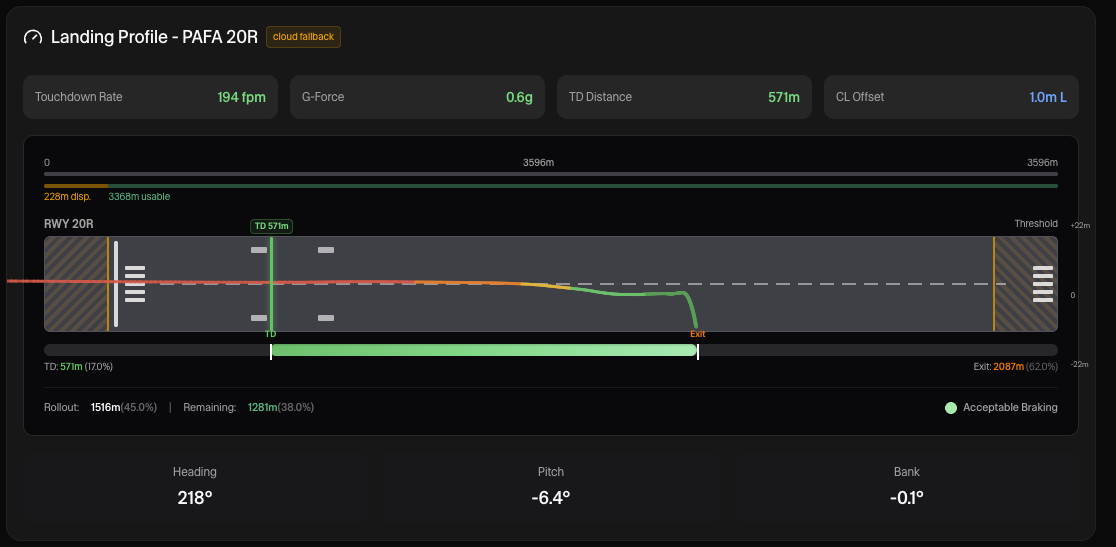Click the orange displaced threshold bar segment

pyautogui.click(x=76, y=186)
